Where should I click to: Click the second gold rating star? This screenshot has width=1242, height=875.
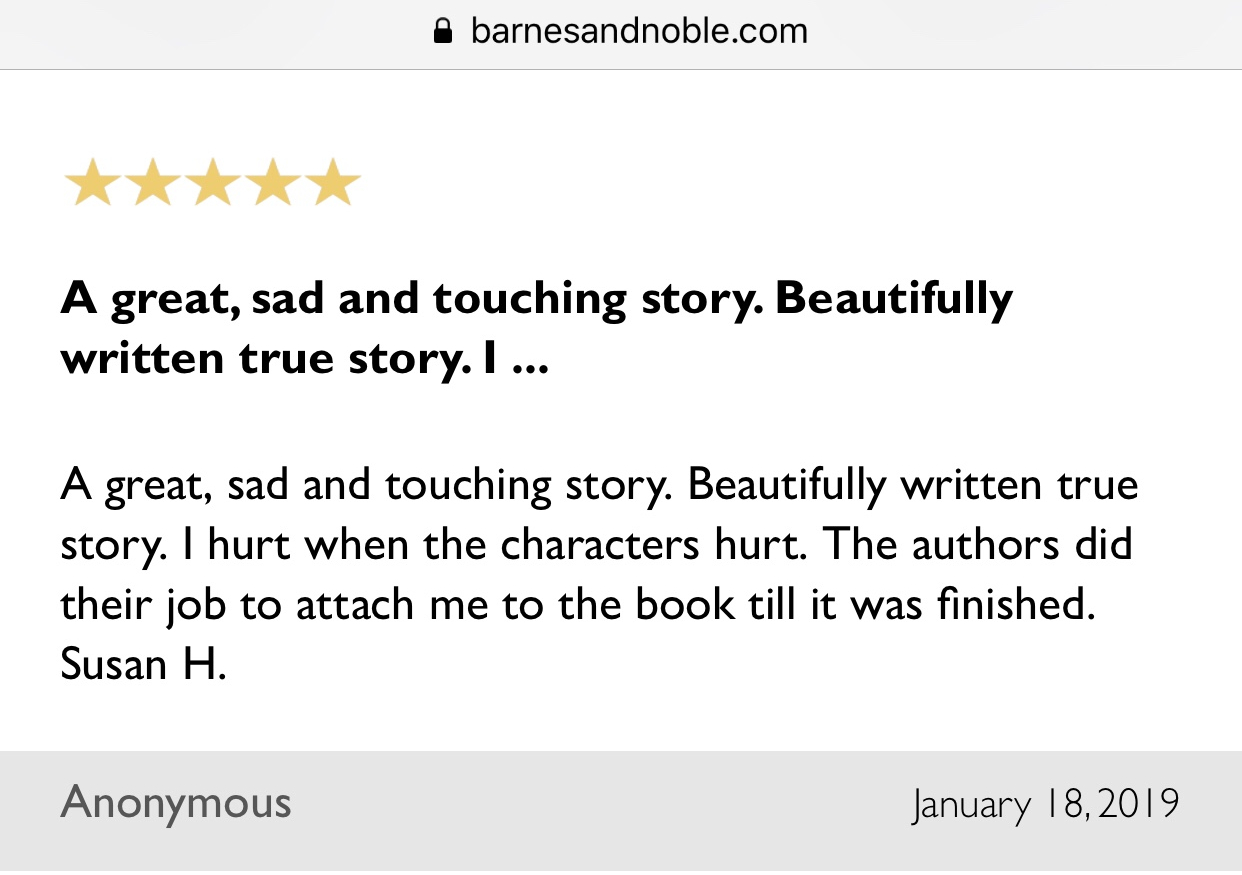(x=151, y=183)
